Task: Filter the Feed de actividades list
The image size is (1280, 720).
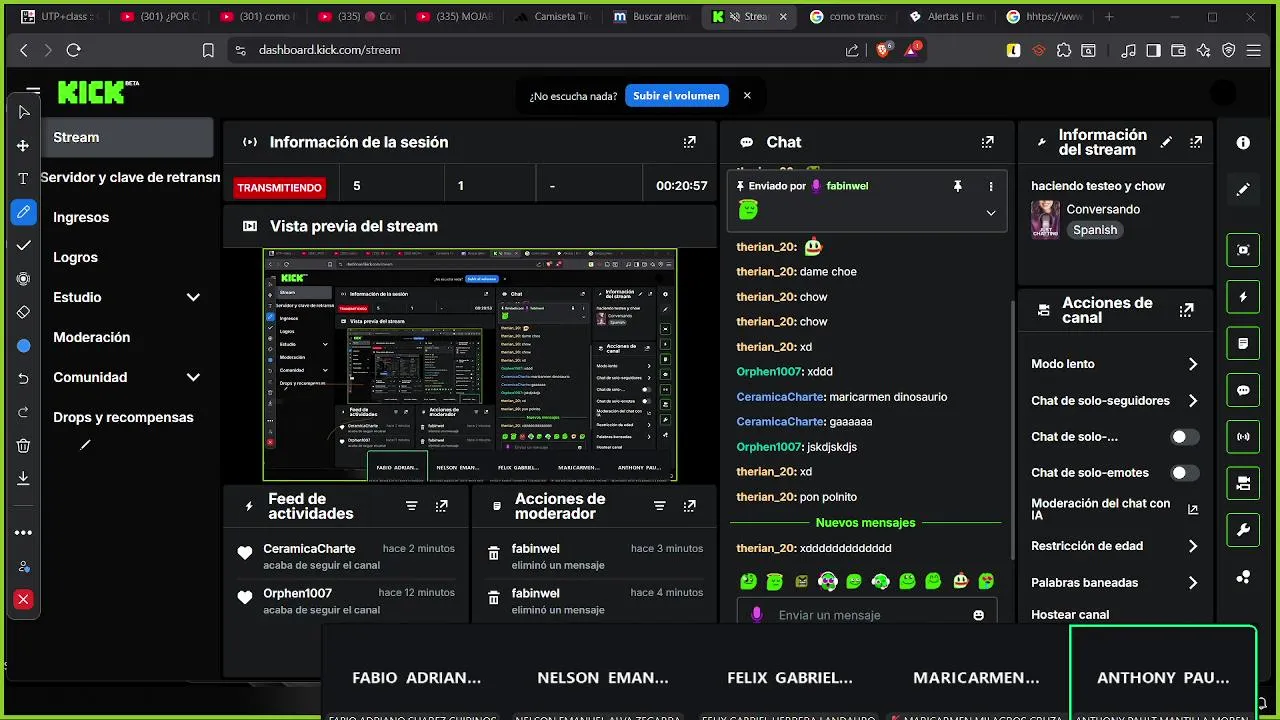Action: (x=411, y=506)
